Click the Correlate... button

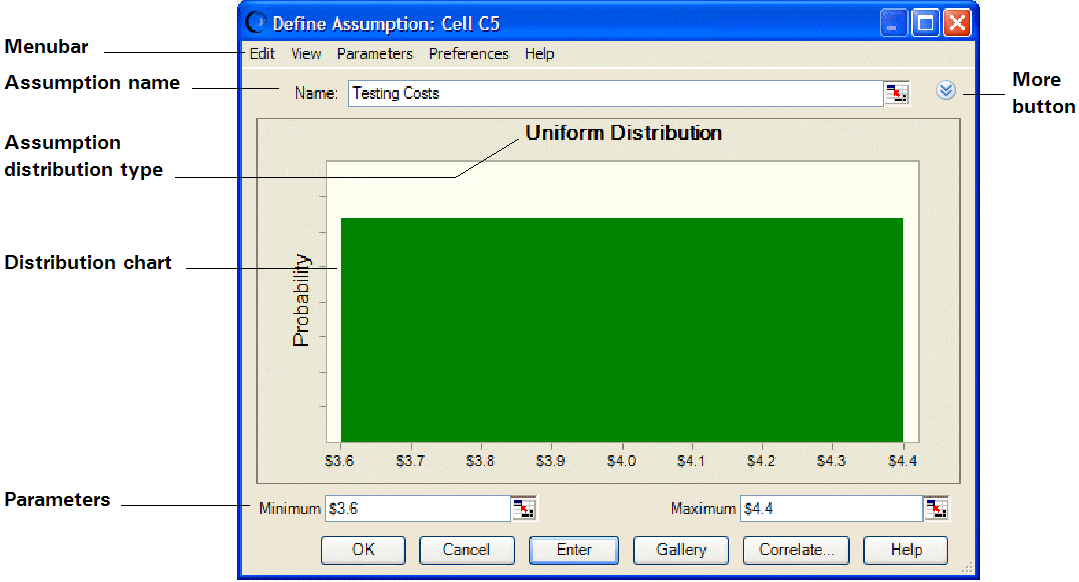pyautogui.click(x=796, y=550)
